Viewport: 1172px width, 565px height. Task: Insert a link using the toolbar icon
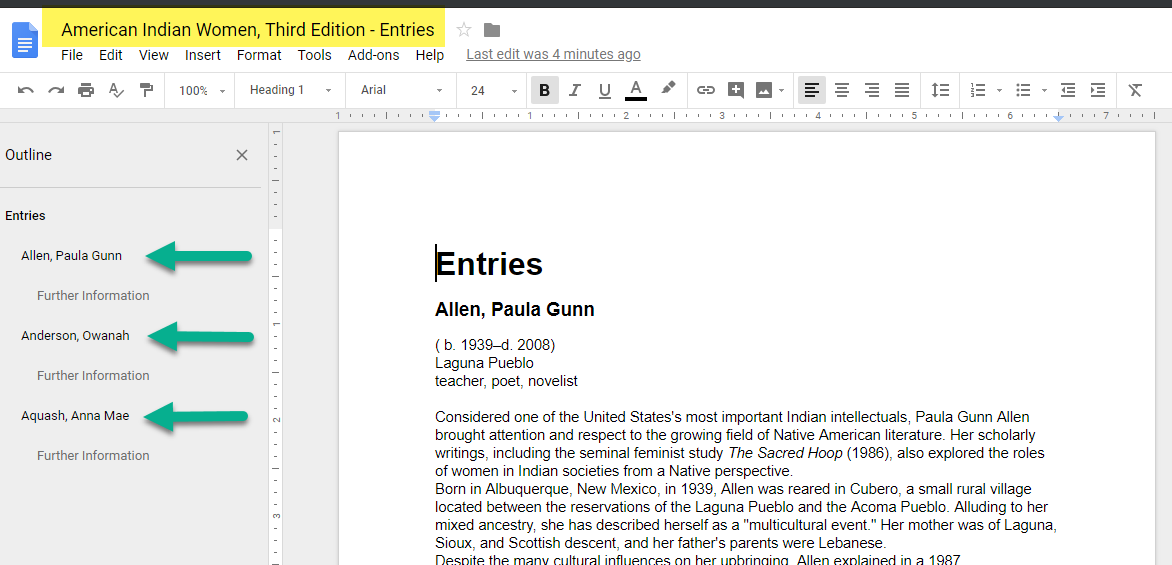706,90
